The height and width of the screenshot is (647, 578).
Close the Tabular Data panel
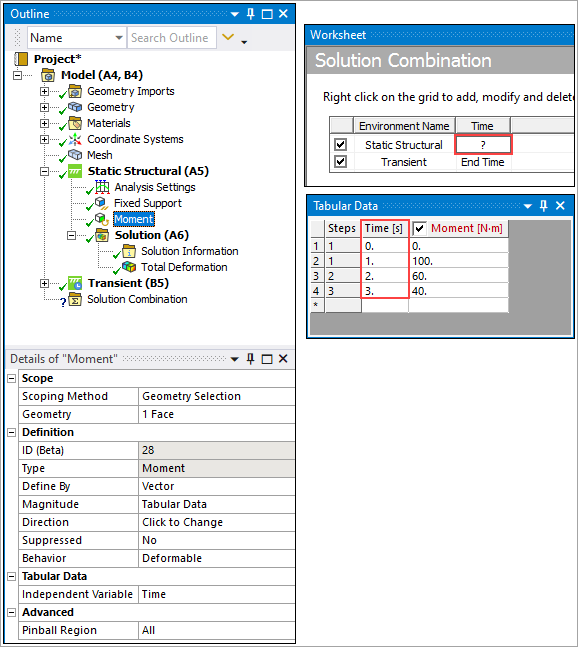click(560, 205)
